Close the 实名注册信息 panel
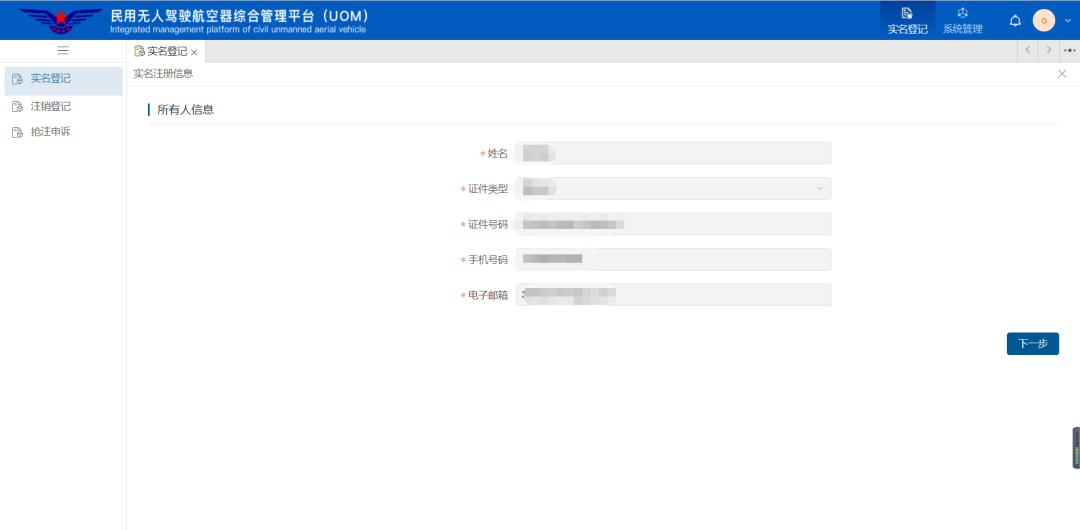This screenshot has height=530, width=1080. click(1062, 74)
